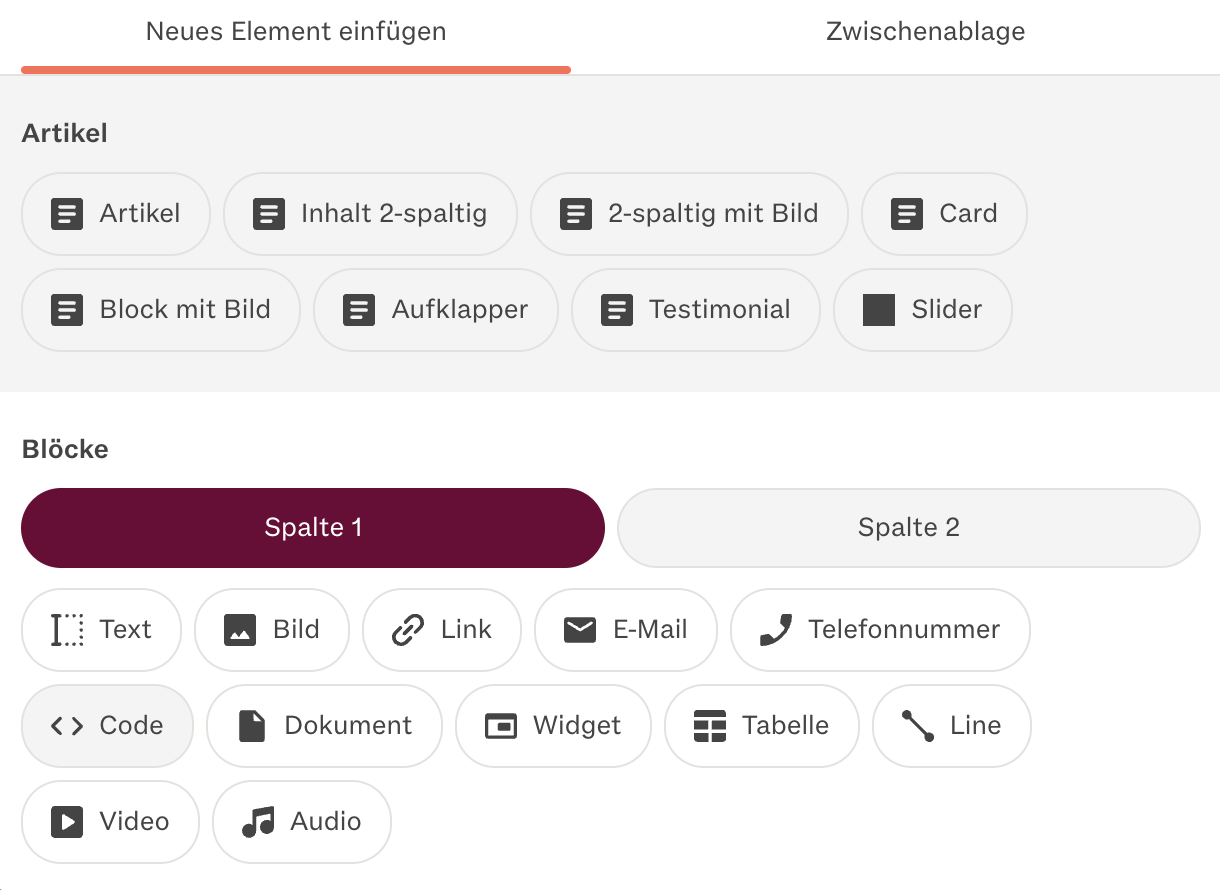Screen dimensions: 1220x890
Task: Add a Widget block
Action: point(553,726)
